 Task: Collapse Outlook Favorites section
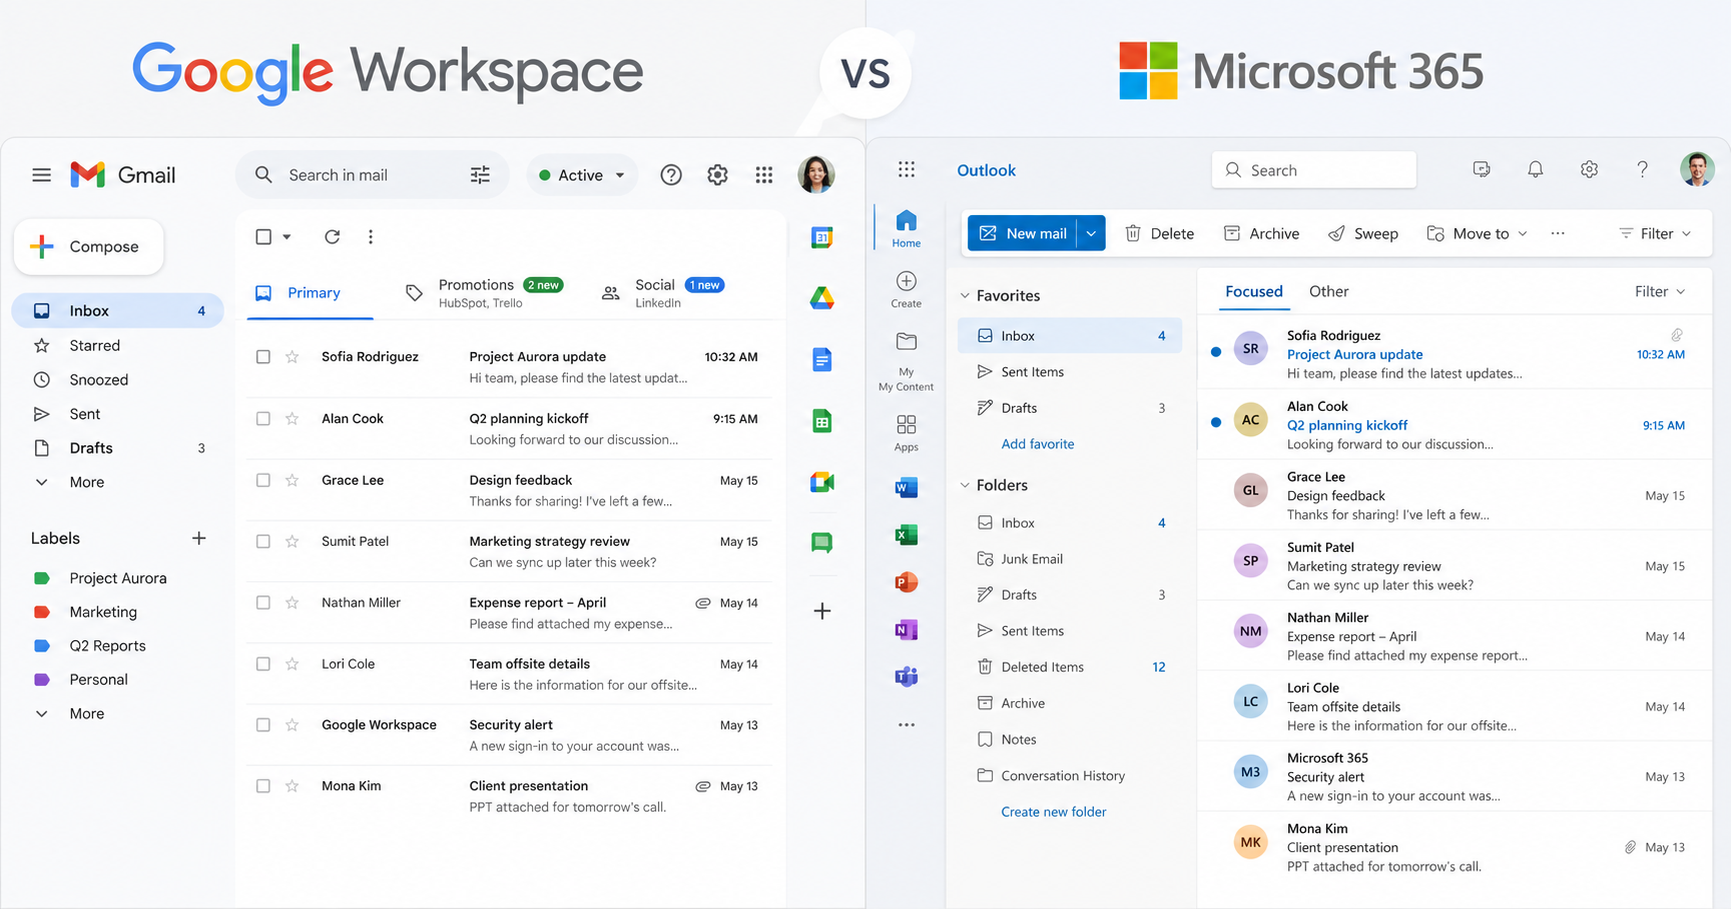point(965,296)
